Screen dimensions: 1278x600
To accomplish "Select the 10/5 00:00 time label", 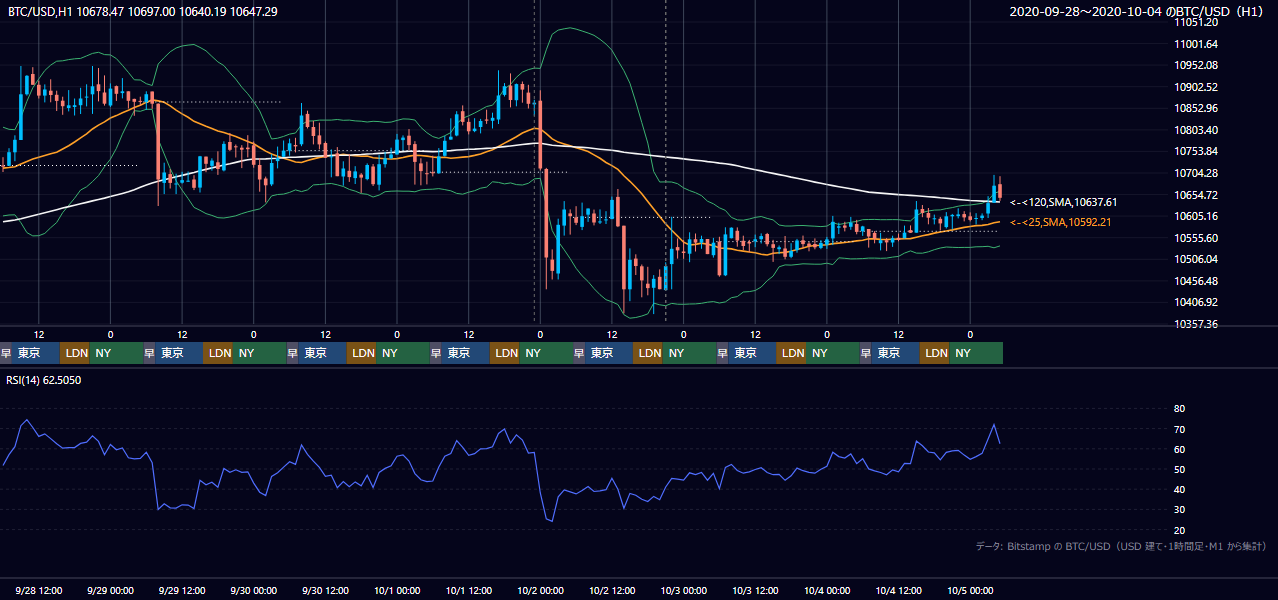I will (x=970, y=591).
